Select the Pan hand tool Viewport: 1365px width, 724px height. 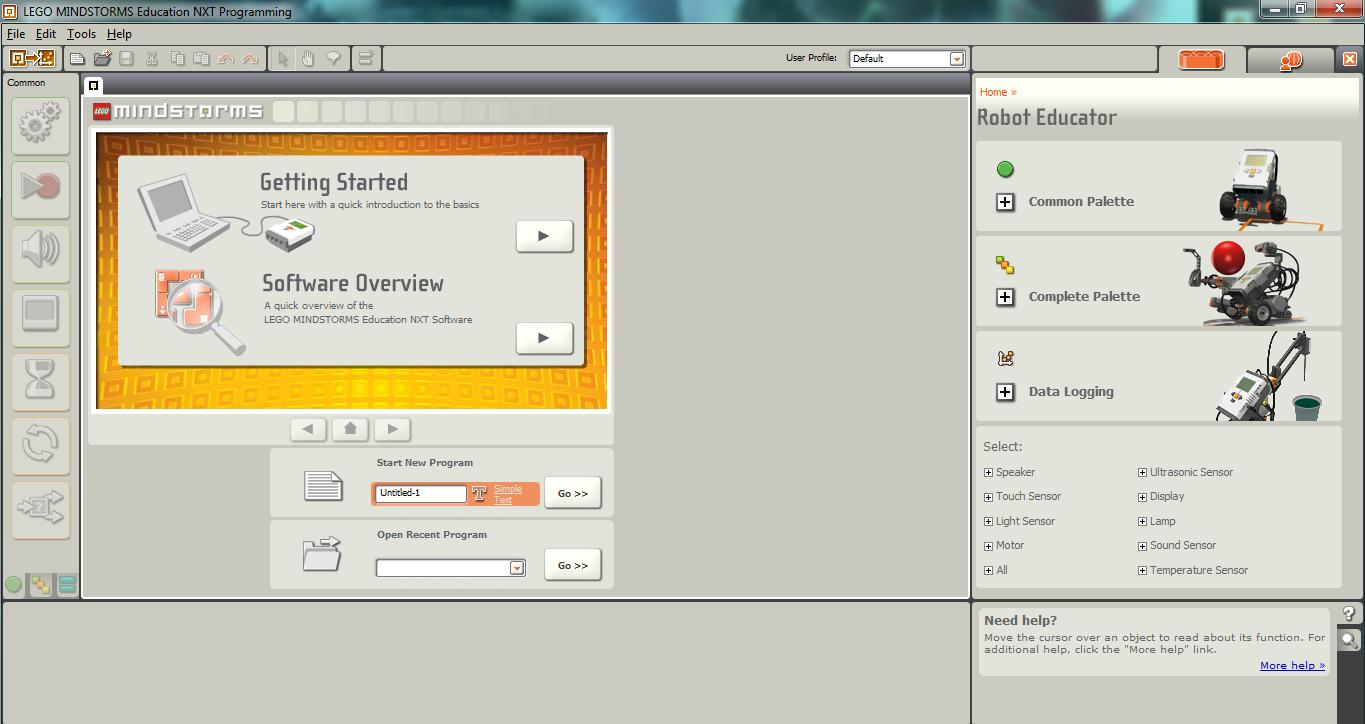point(308,59)
